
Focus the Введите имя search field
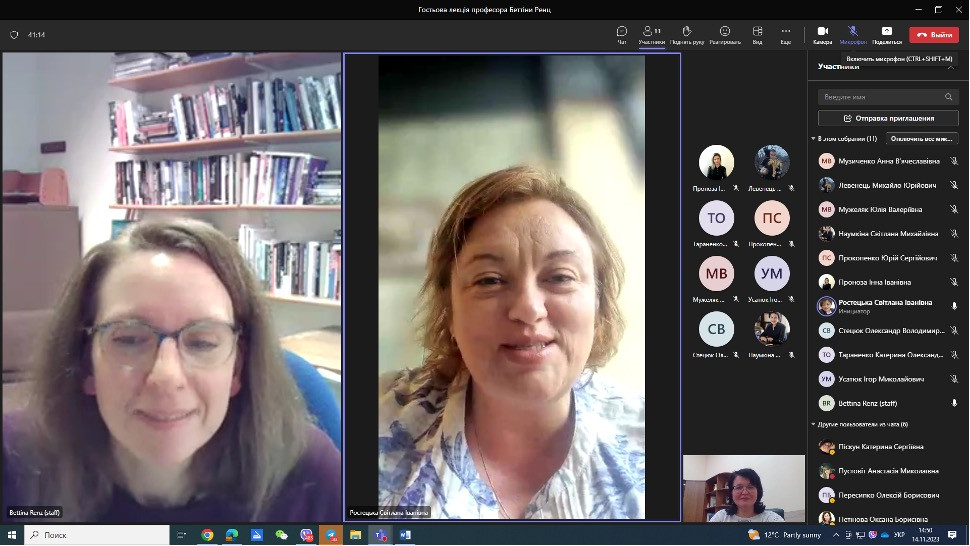(888, 97)
